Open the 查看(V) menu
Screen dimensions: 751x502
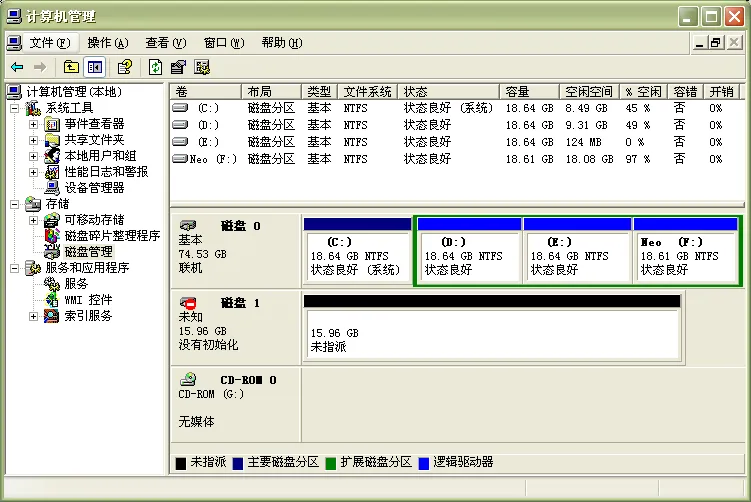166,43
